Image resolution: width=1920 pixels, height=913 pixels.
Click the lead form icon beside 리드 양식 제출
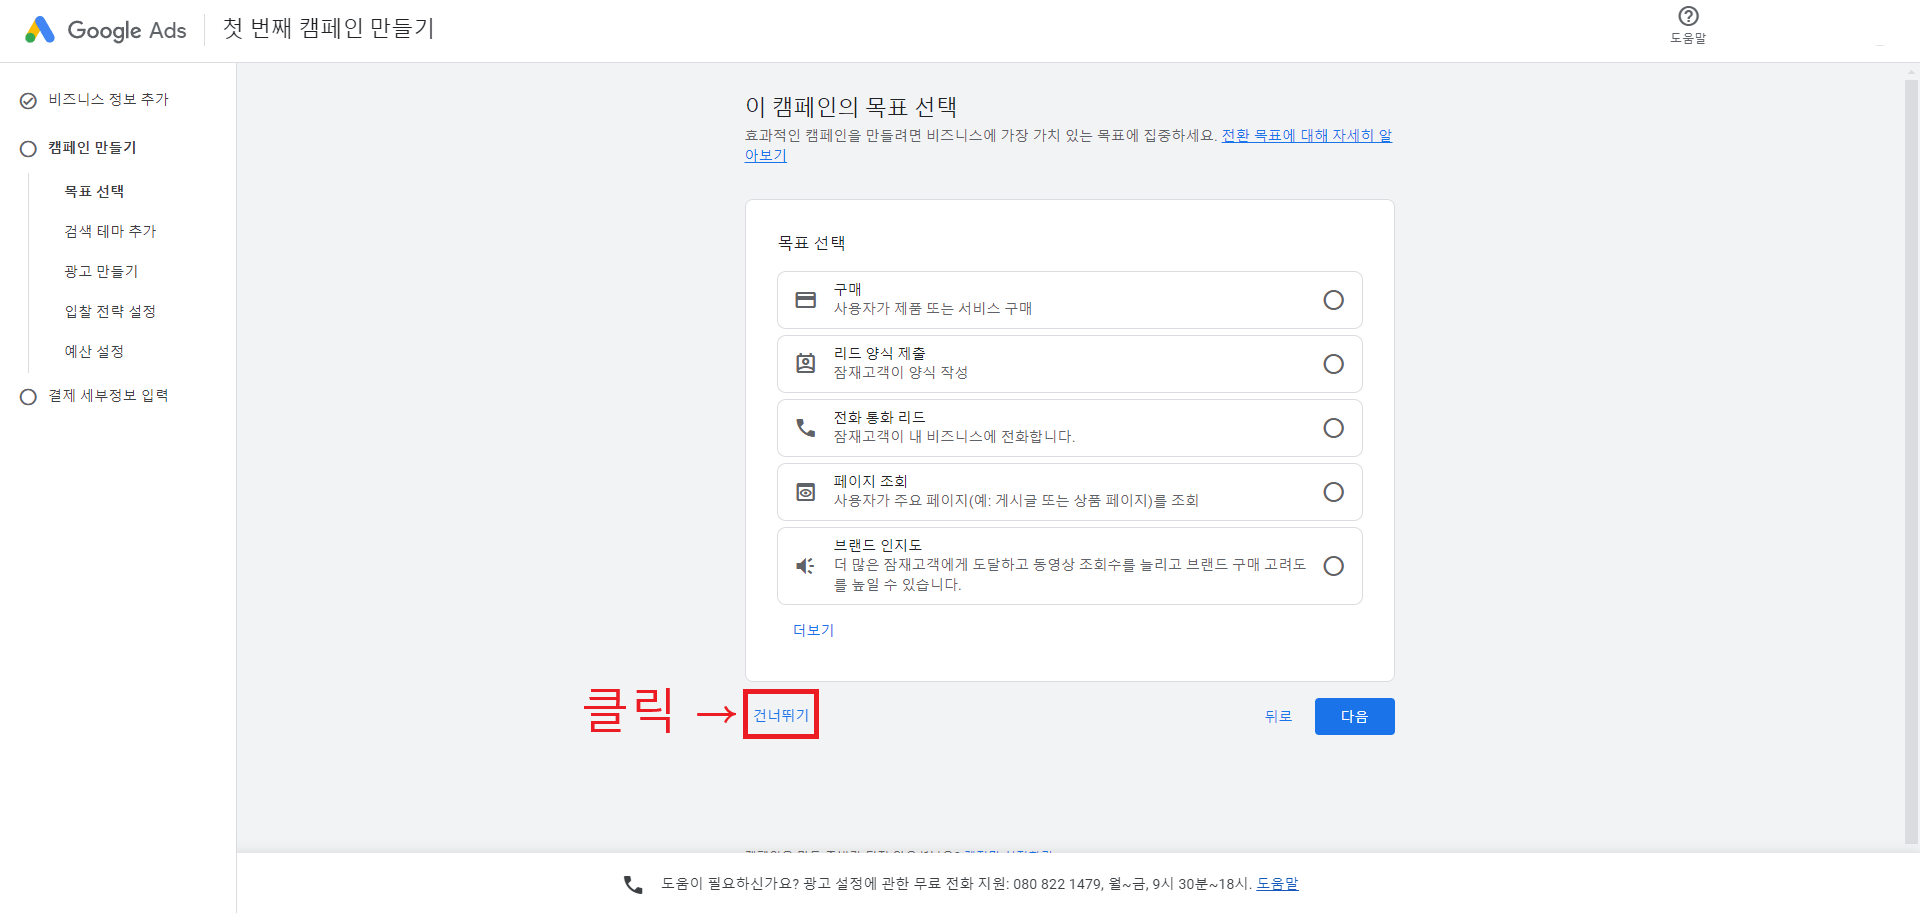tap(806, 363)
